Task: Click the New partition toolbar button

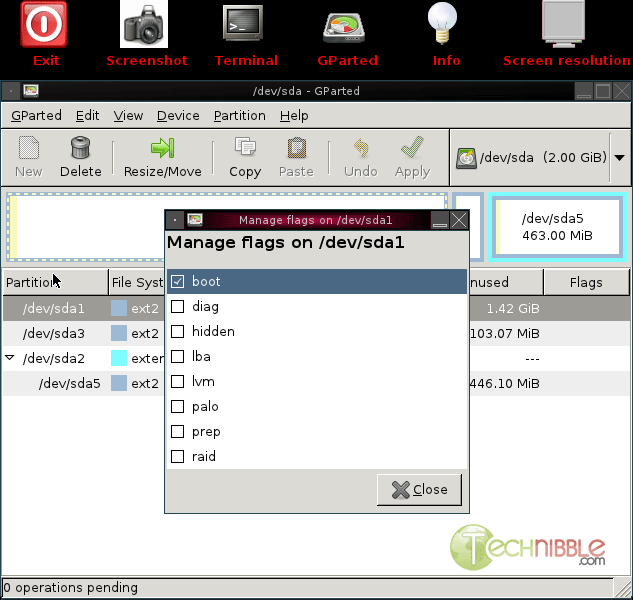Action: coord(29,157)
